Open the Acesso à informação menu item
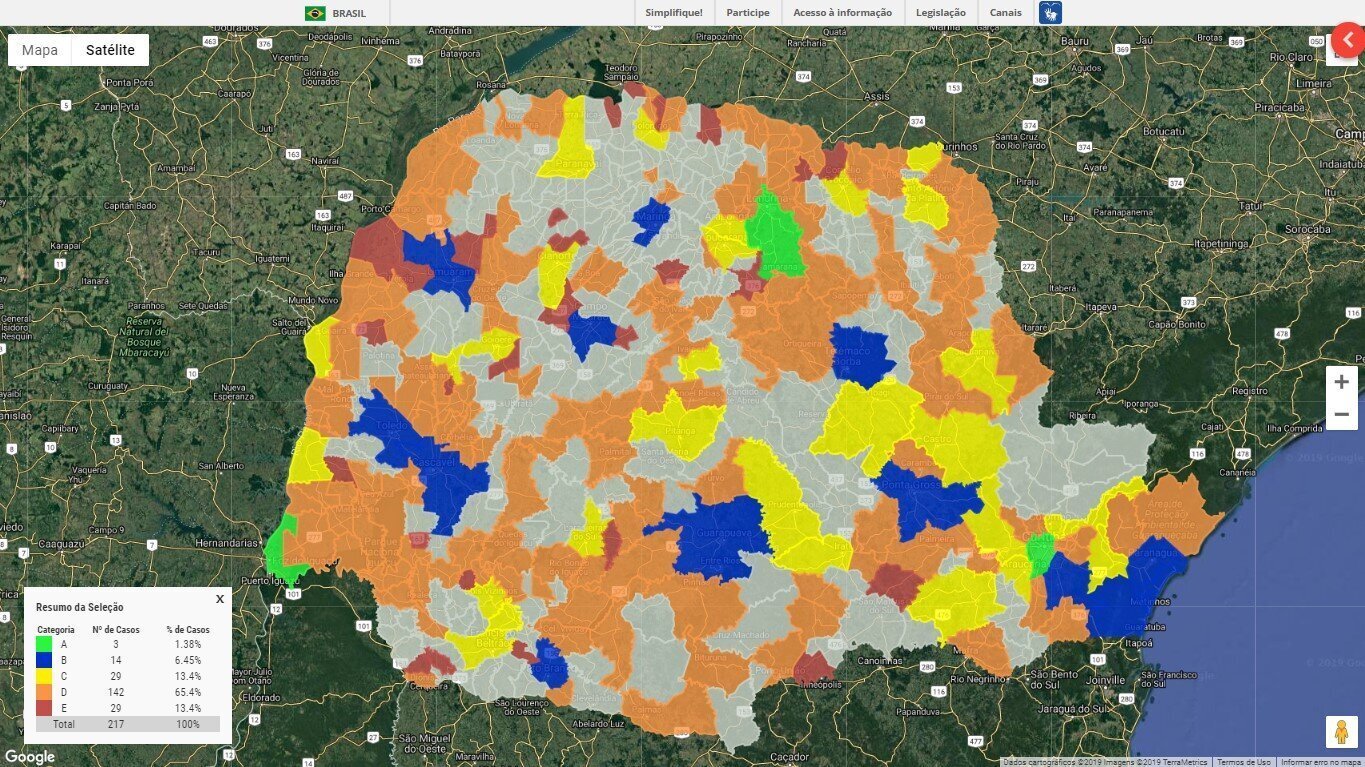This screenshot has height=767, width=1365. tap(842, 13)
